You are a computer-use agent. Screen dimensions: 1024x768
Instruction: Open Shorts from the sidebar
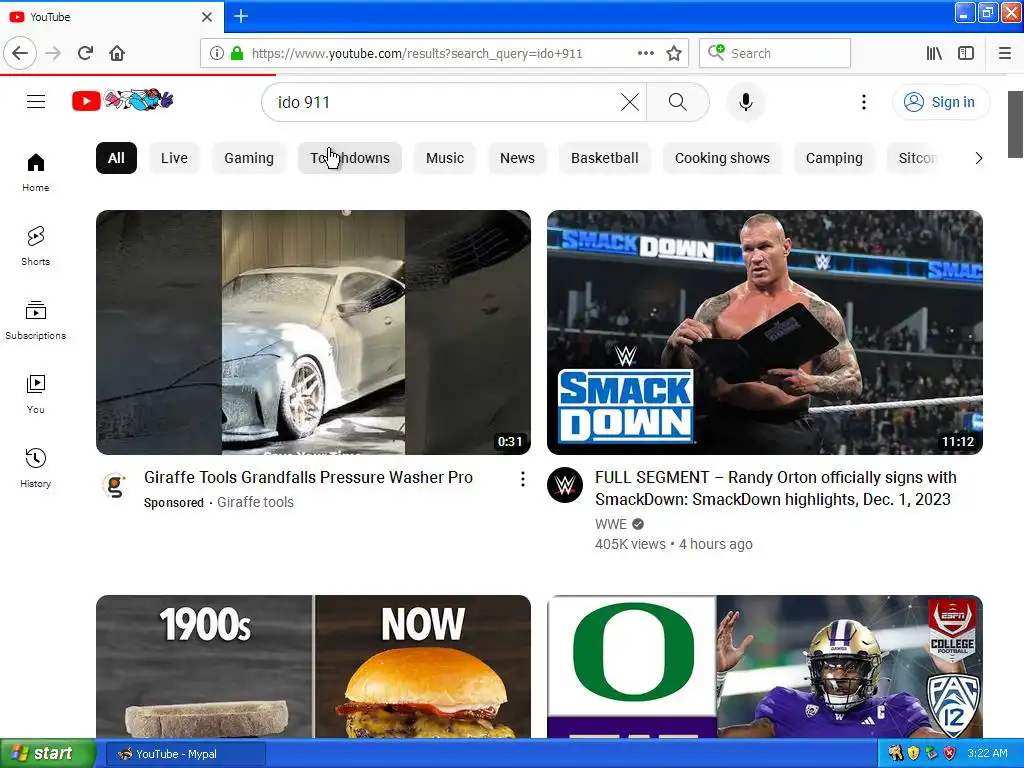(x=35, y=246)
